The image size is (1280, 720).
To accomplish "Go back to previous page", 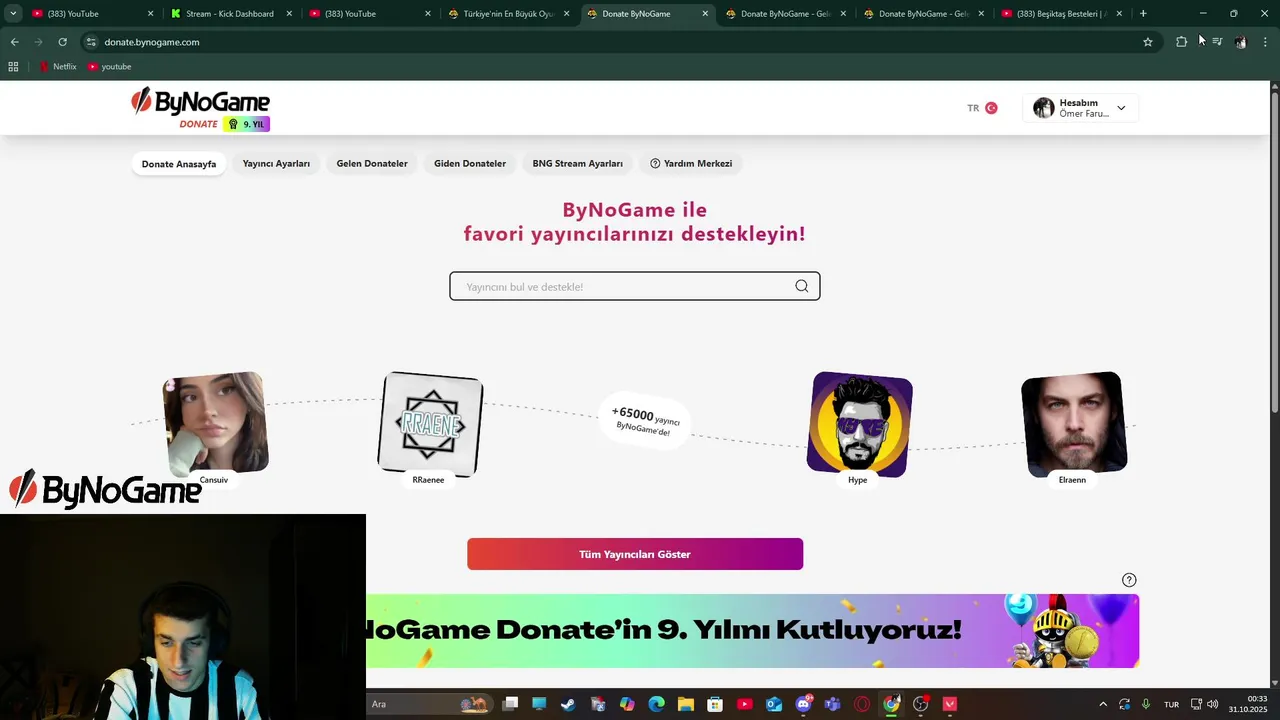I will (x=14, y=42).
